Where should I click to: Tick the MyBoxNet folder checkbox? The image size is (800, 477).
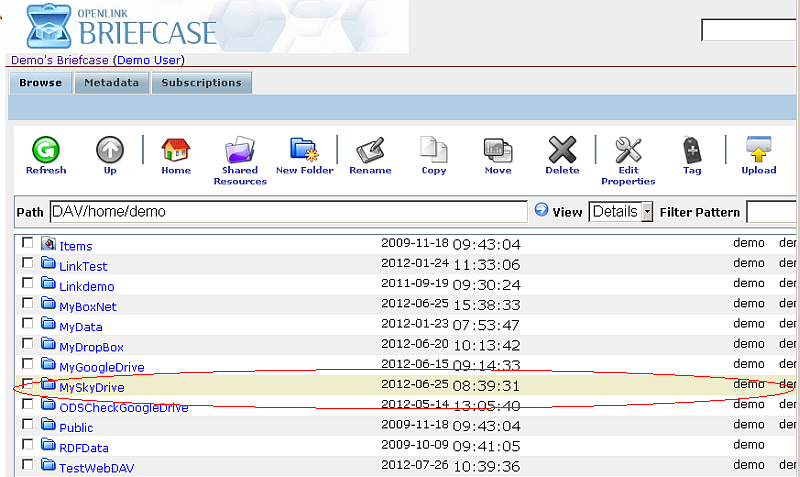pyautogui.click(x=28, y=303)
